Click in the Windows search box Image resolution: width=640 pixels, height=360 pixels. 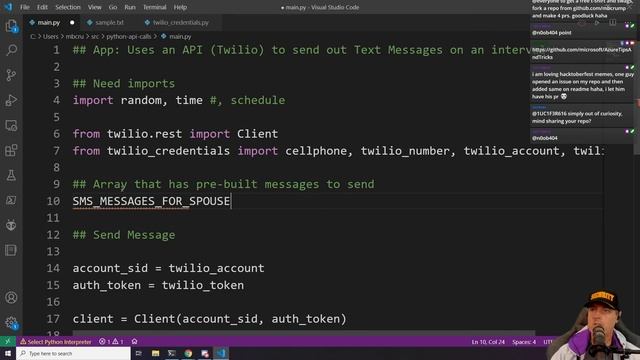click(73, 353)
